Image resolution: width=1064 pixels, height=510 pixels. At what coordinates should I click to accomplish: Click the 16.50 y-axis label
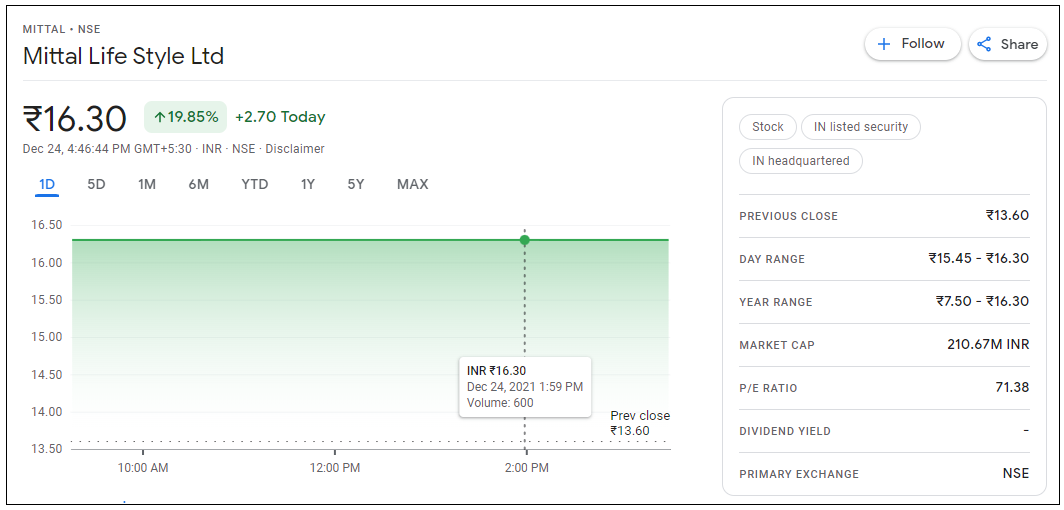pyautogui.click(x=47, y=225)
